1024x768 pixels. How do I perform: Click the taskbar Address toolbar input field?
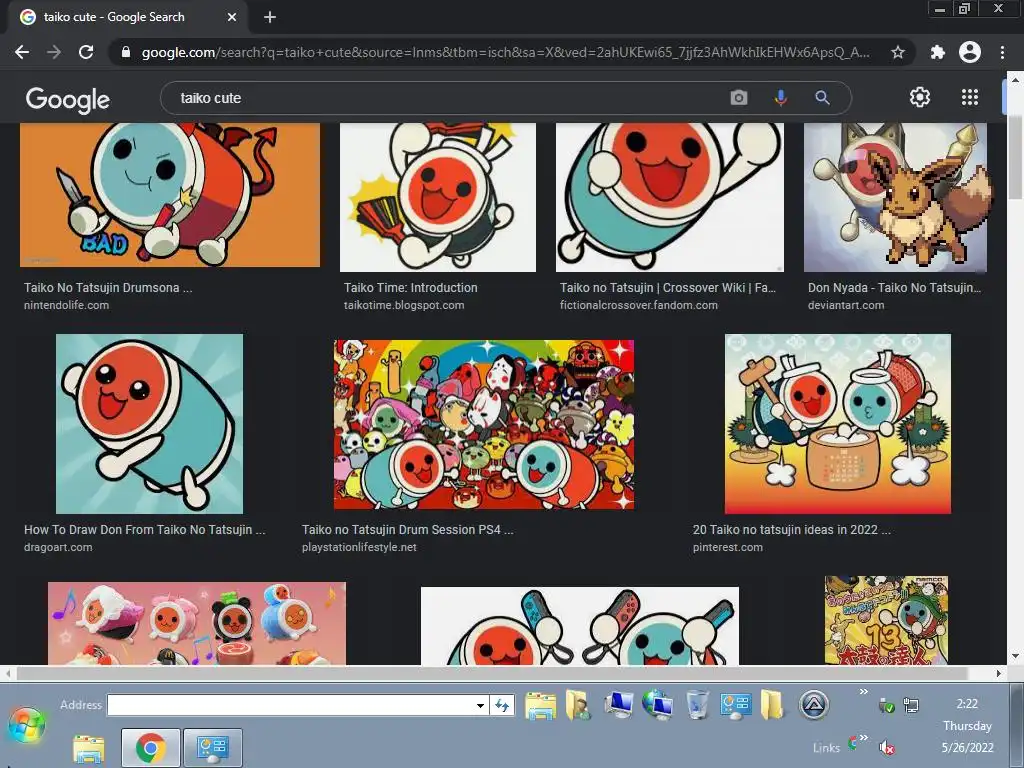click(290, 705)
